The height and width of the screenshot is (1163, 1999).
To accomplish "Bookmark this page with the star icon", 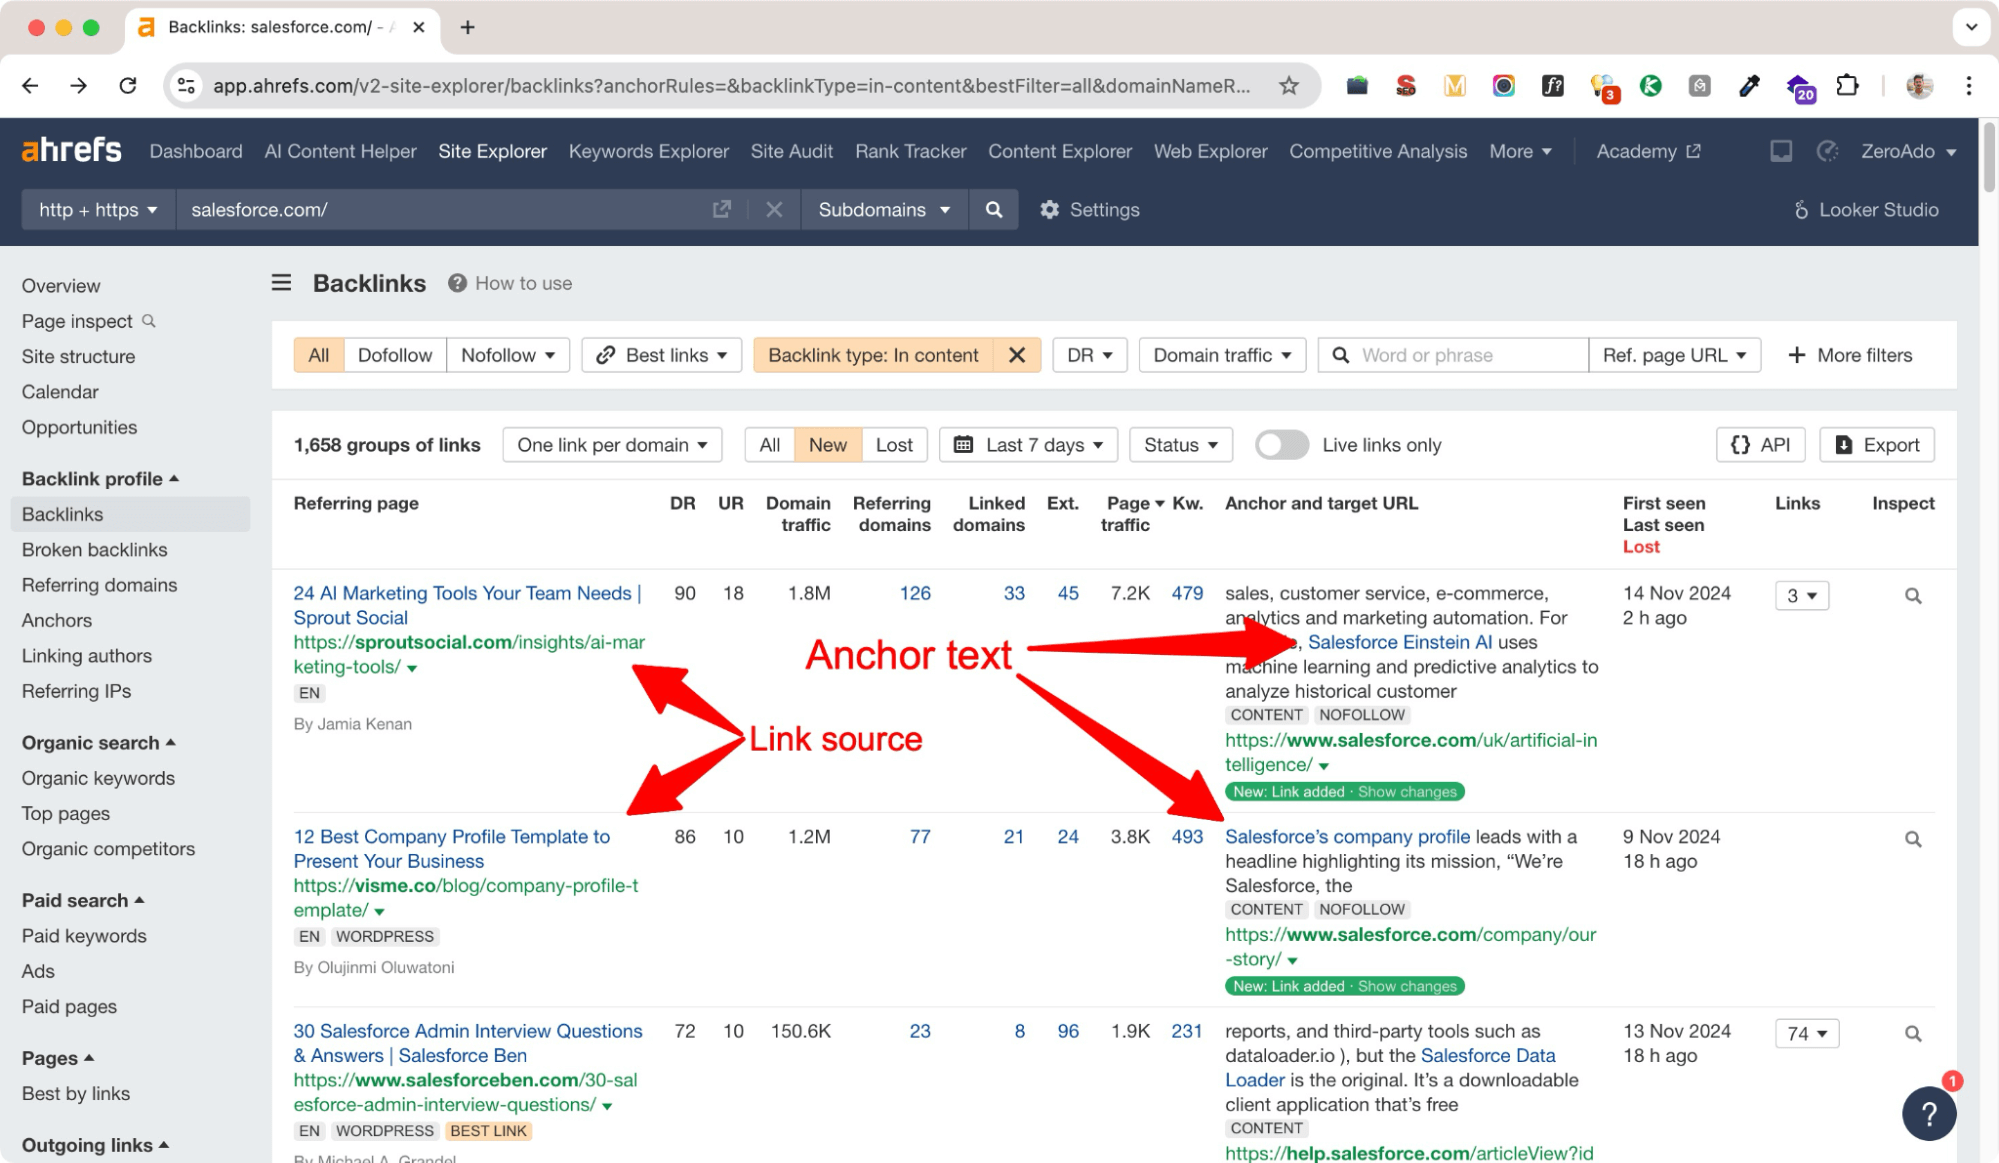I will 1288,86.
